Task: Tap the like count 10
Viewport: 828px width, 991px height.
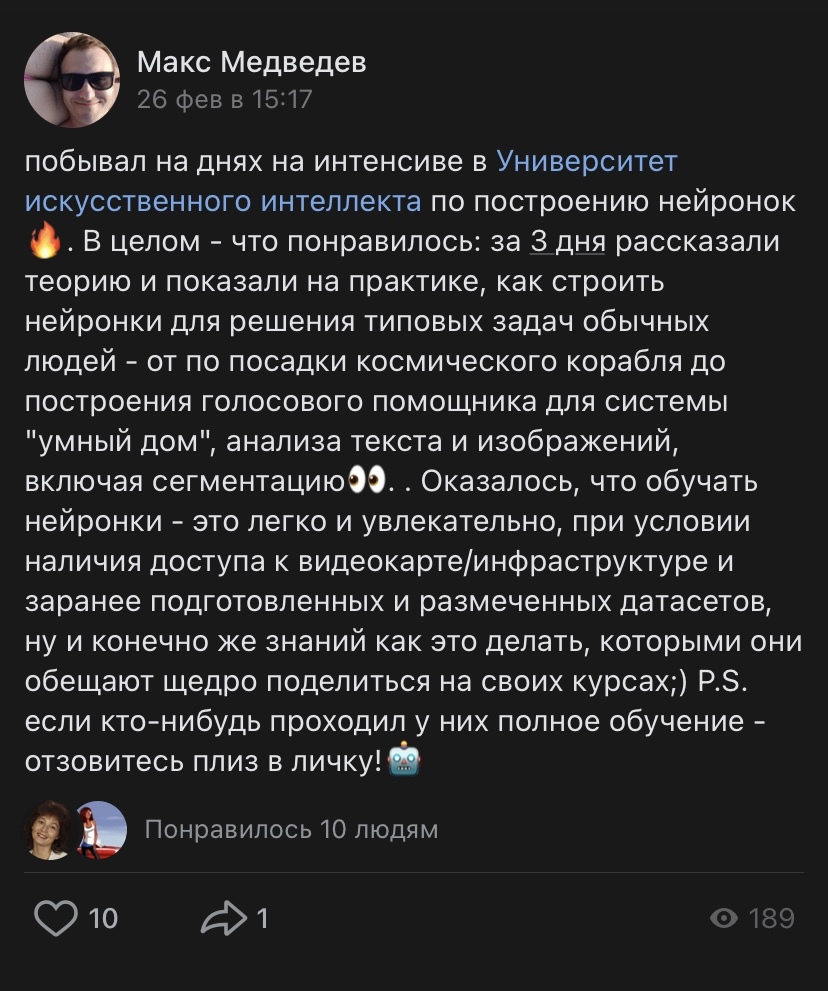Action: tap(103, 918)
